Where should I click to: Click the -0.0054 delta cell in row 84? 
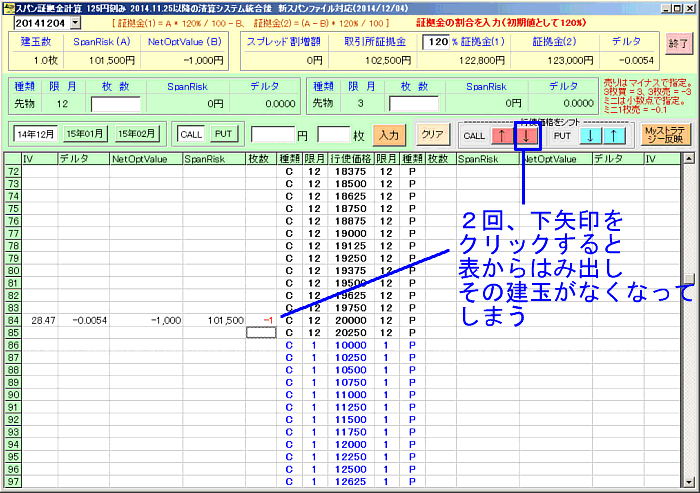(84, 320)
